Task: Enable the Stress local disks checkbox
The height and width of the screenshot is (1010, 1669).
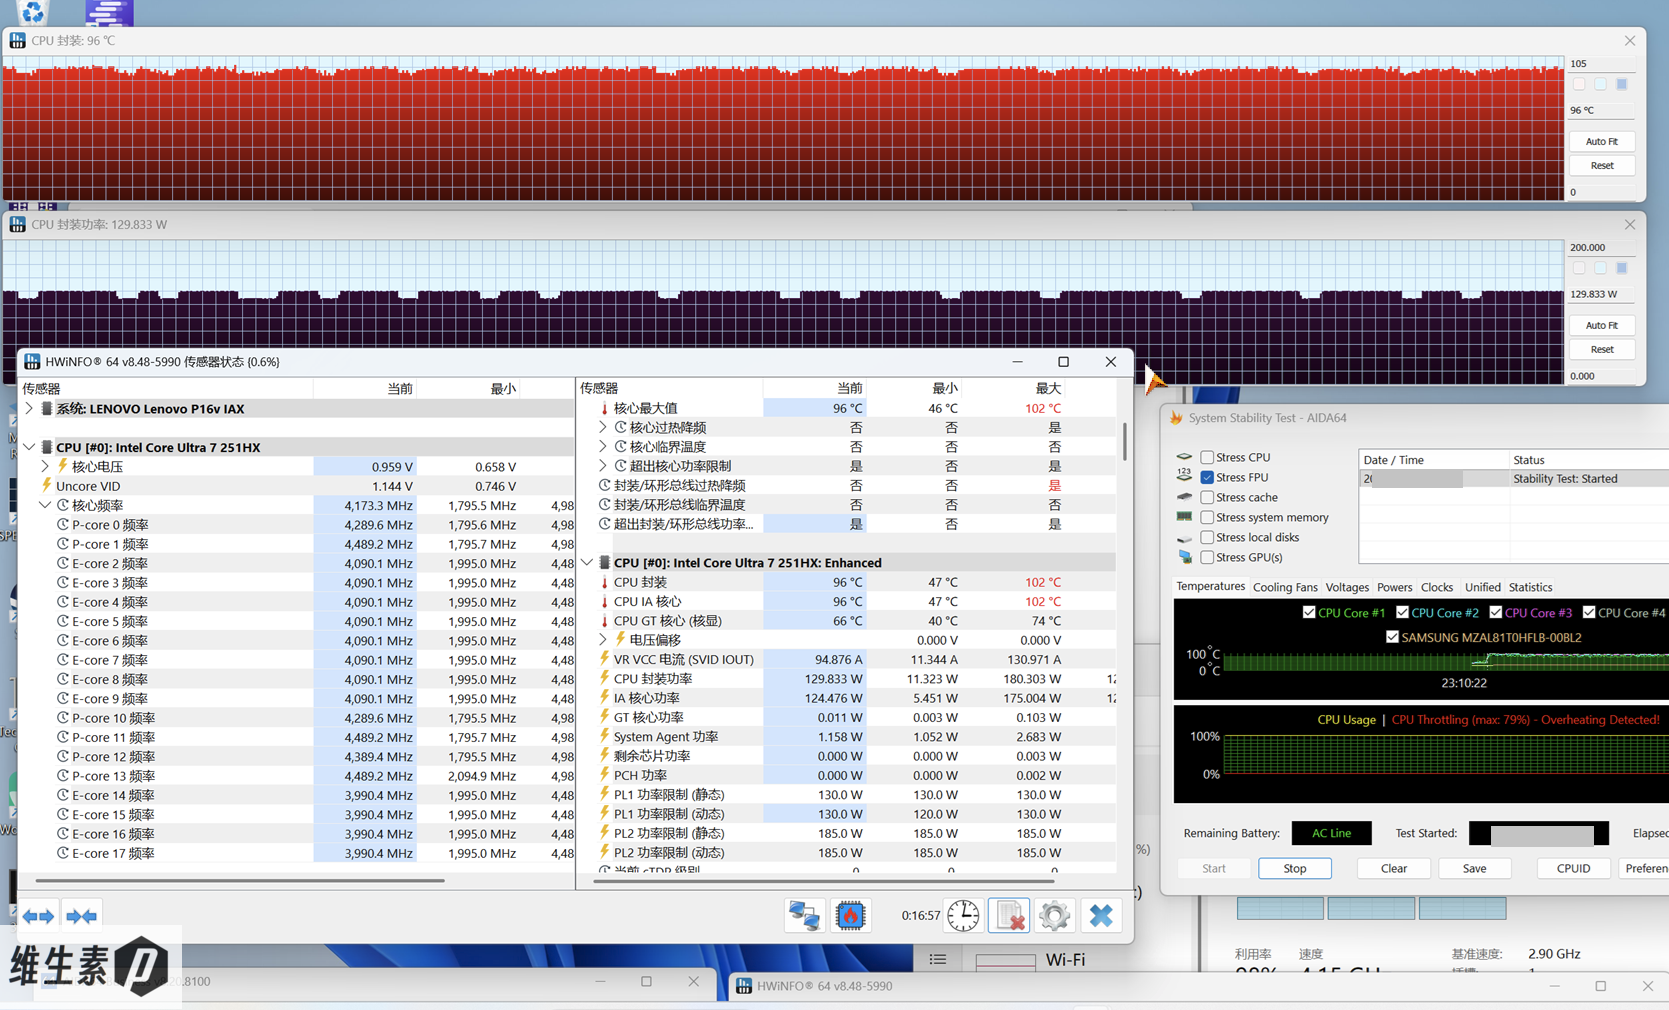Action: point(1207,537)
